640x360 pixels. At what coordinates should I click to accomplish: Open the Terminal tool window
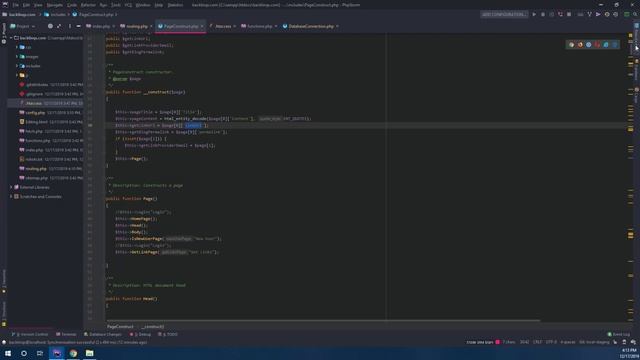coord(66,334)
